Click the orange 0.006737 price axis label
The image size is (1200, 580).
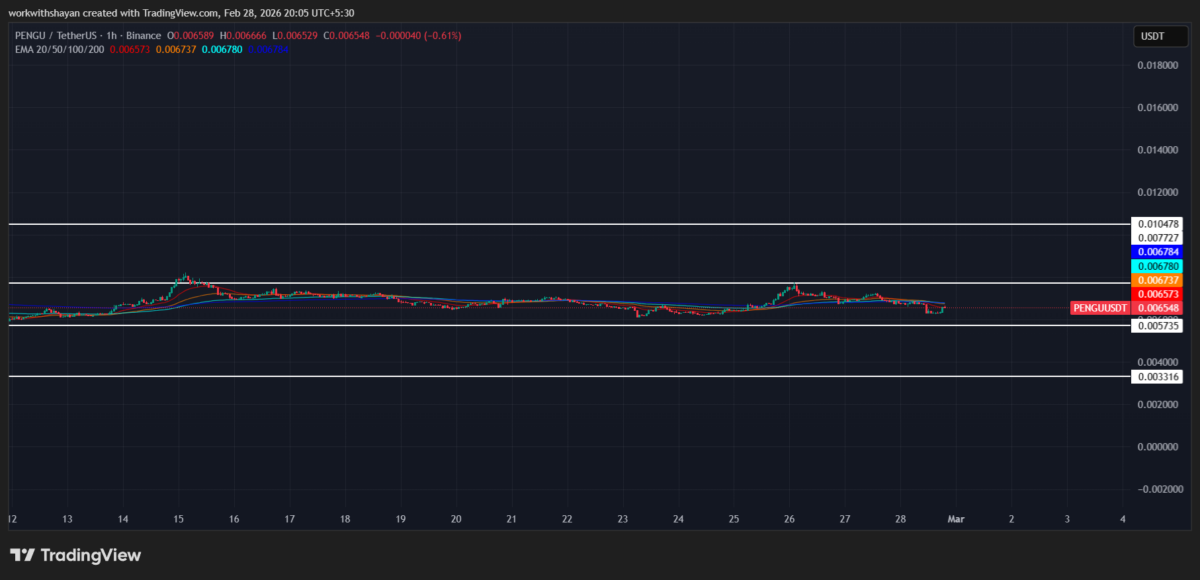pyautogui.click(x=1157, y=280)
